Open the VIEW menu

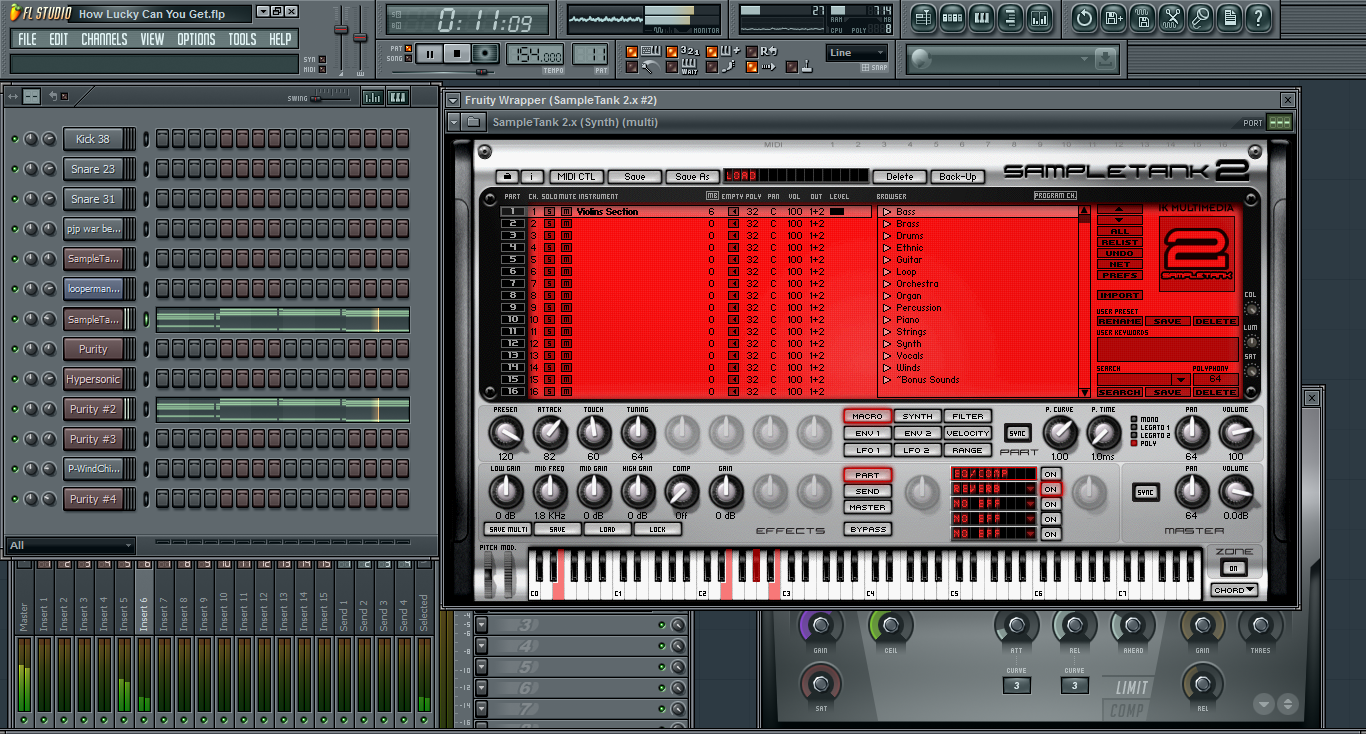click(152, 39)
